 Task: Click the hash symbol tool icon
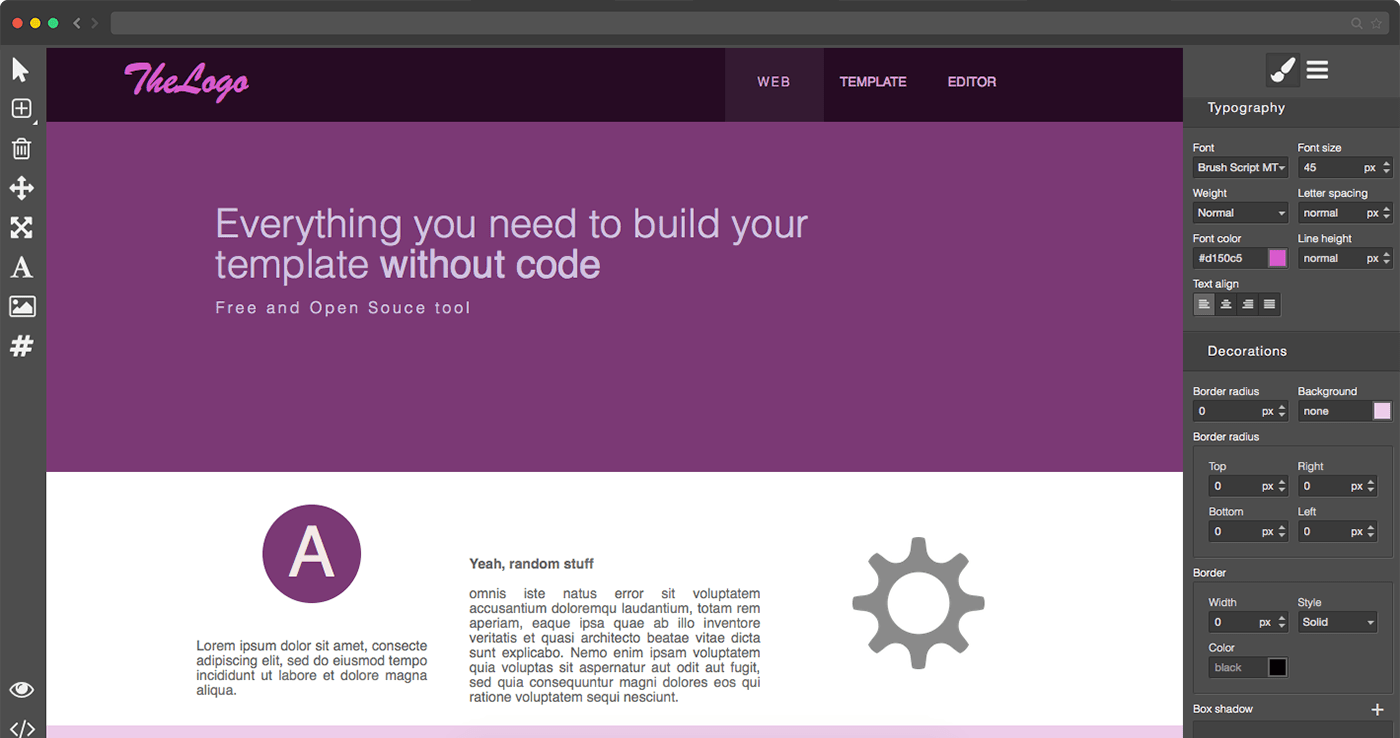21,346
